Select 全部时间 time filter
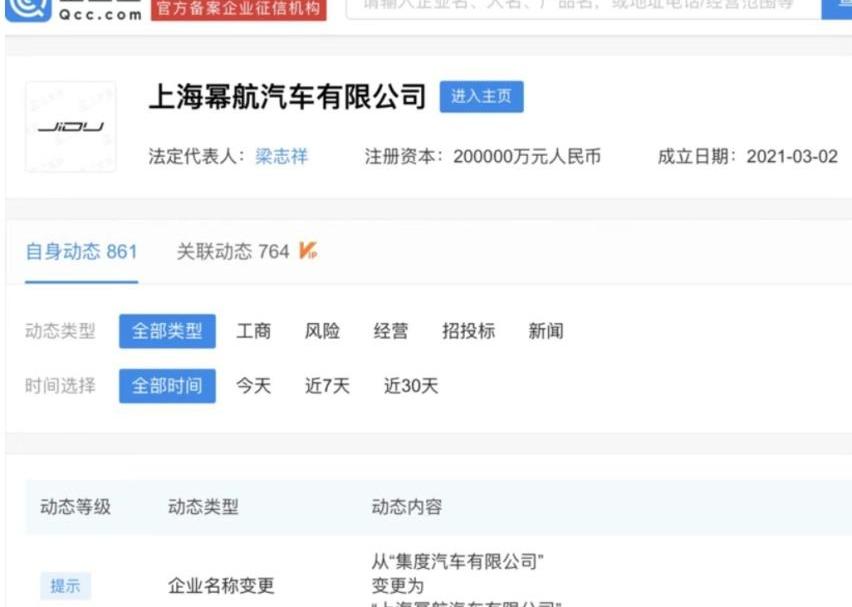The height and width of the screenshot is (607, 852). click(x=167, y=386)
